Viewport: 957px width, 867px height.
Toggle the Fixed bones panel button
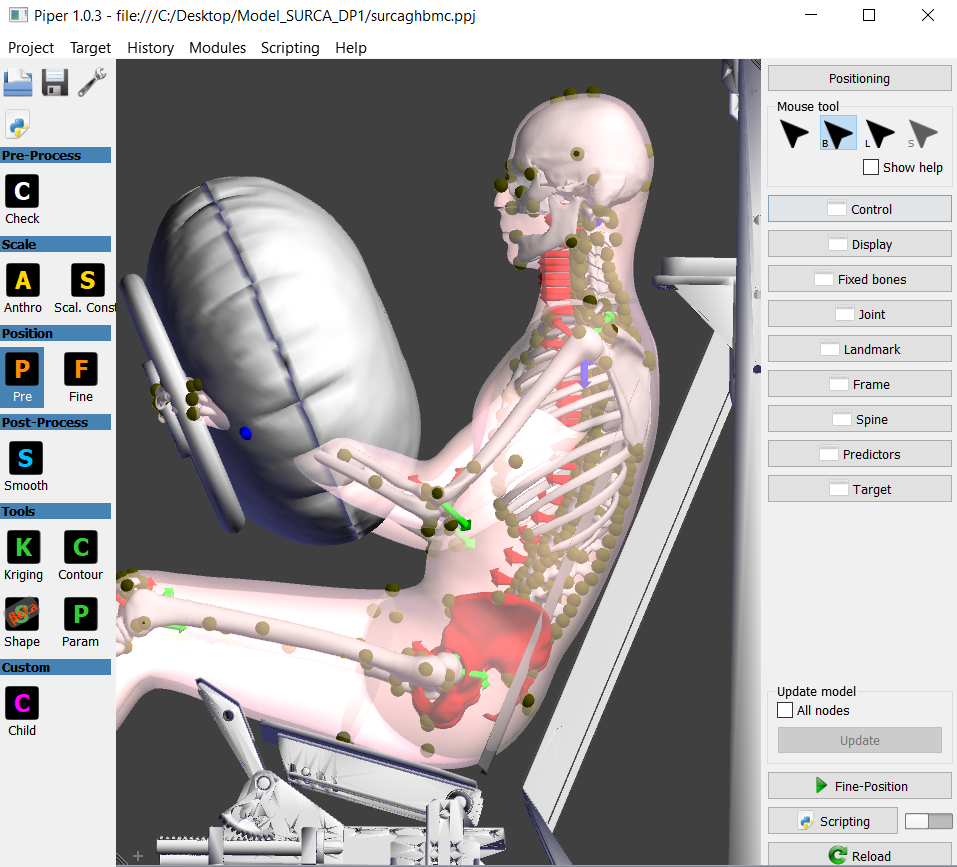[859, 279]
